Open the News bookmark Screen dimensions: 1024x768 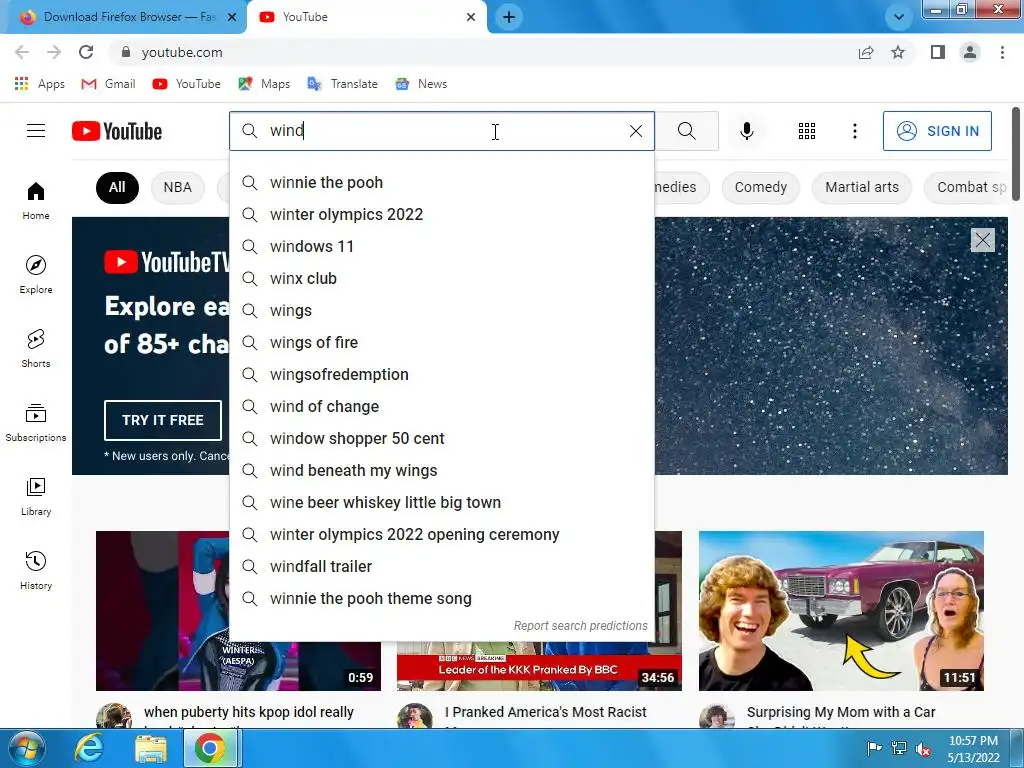click(x=421, y=84)
